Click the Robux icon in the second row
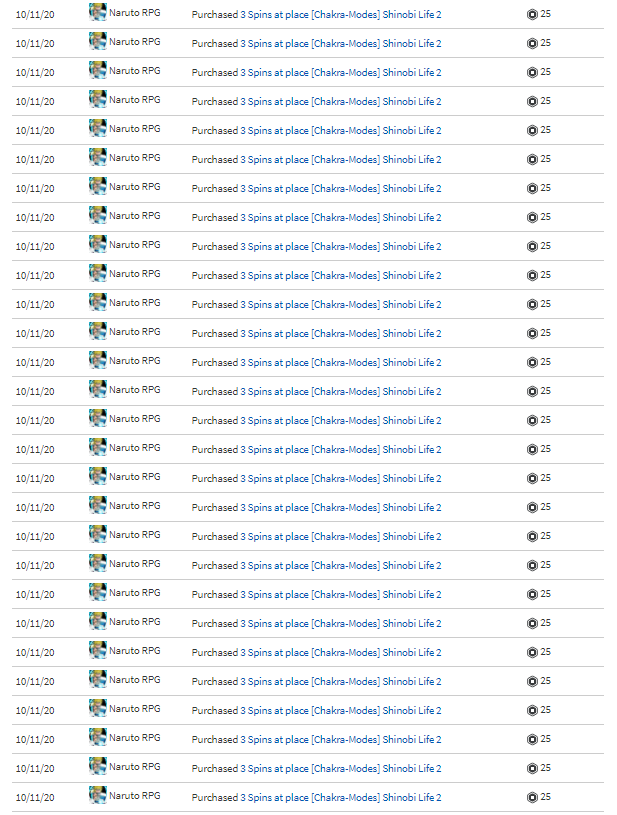This screenshot has width=617, height=815. point(532,44)
